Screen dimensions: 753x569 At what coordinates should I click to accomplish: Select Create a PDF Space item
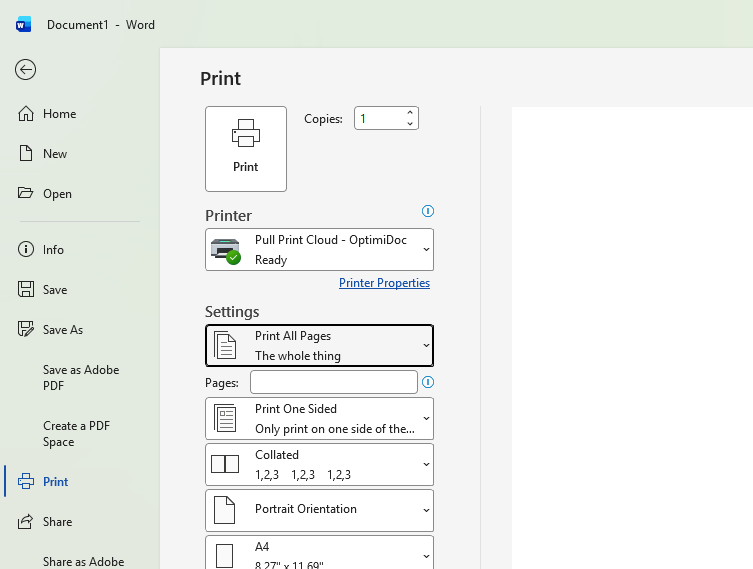[x=77, y=433]
